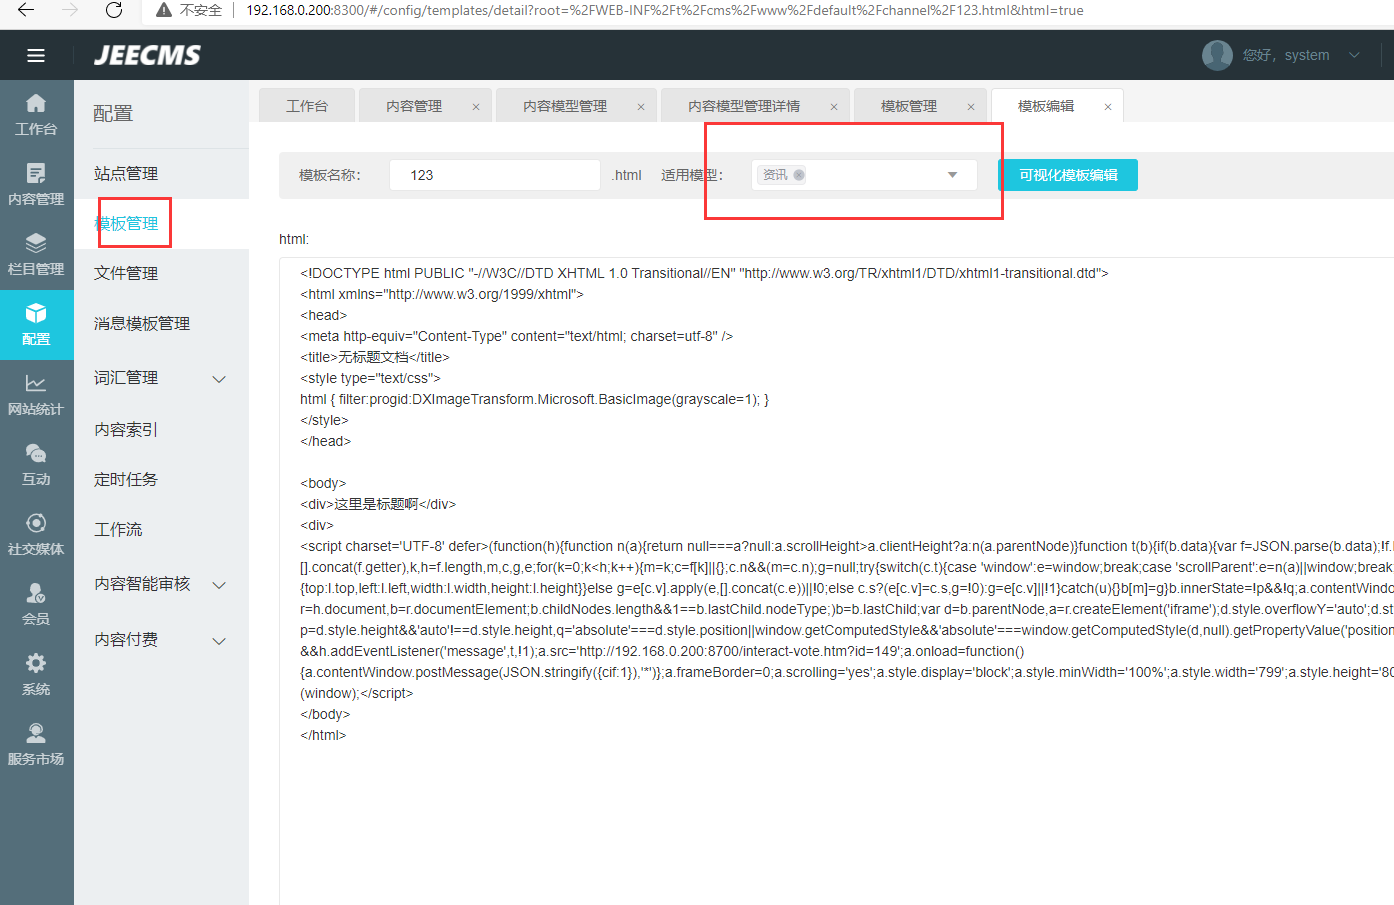
Task: Expand 词汇管理 submenu
Action: click(x=219, y=379)
